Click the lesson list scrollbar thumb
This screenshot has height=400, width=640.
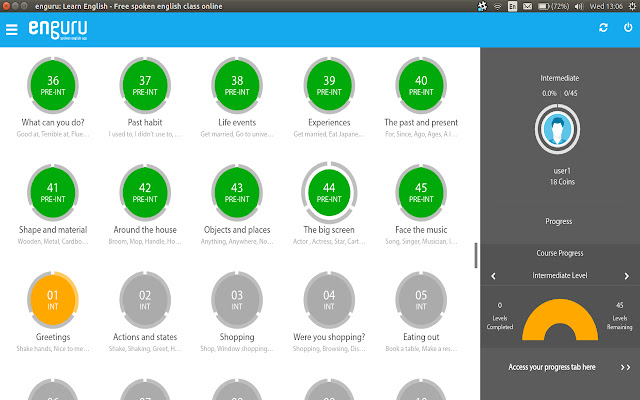click(476, 256)
